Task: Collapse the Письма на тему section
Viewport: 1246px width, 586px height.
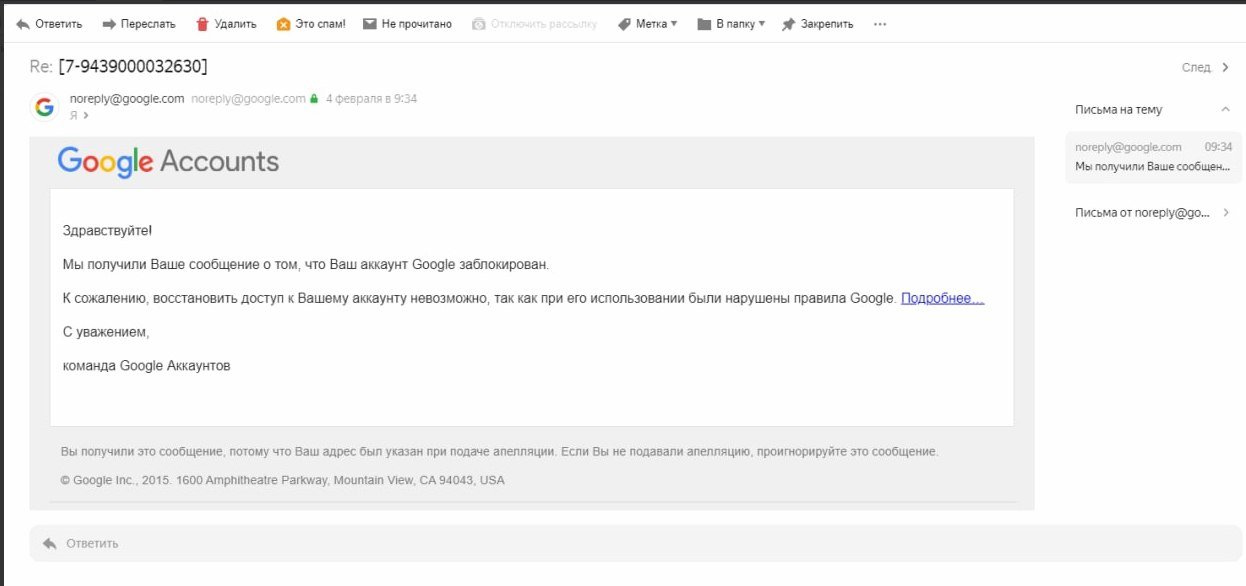Action: 1225,110
